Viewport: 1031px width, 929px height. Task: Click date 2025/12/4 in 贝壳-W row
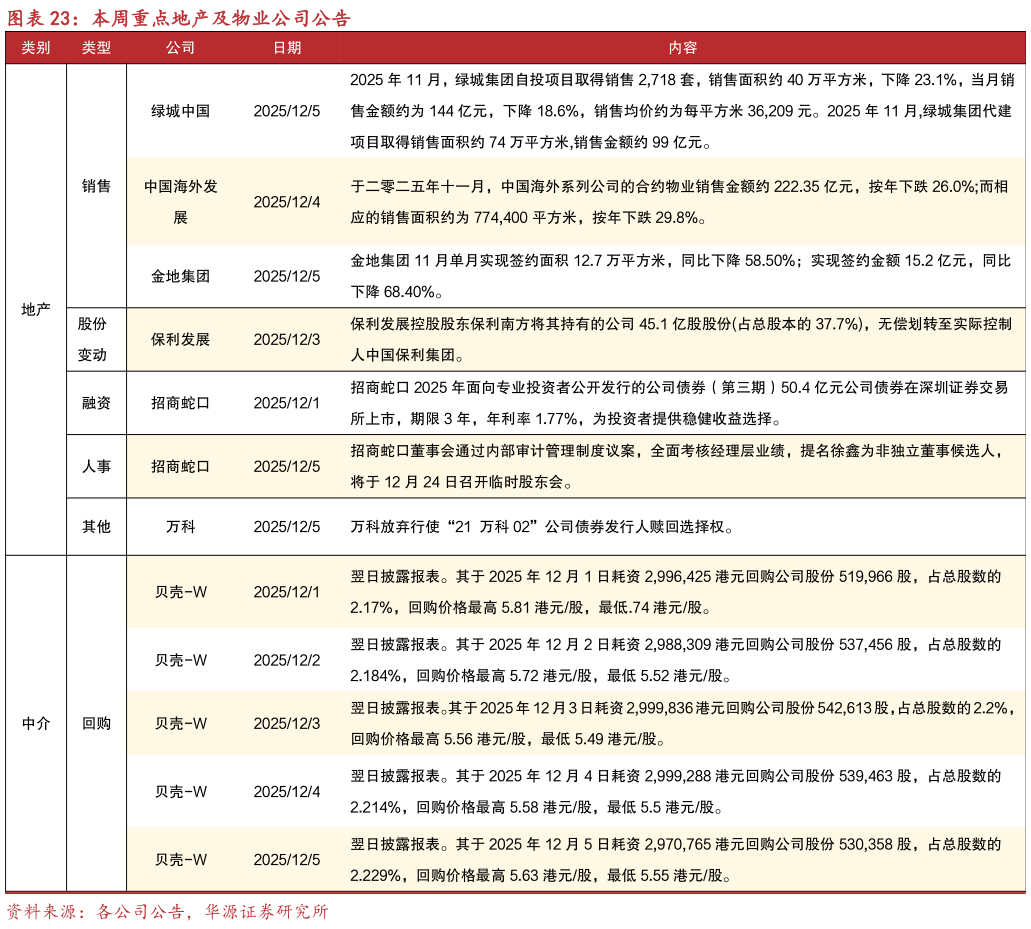(x=287, y=792)
